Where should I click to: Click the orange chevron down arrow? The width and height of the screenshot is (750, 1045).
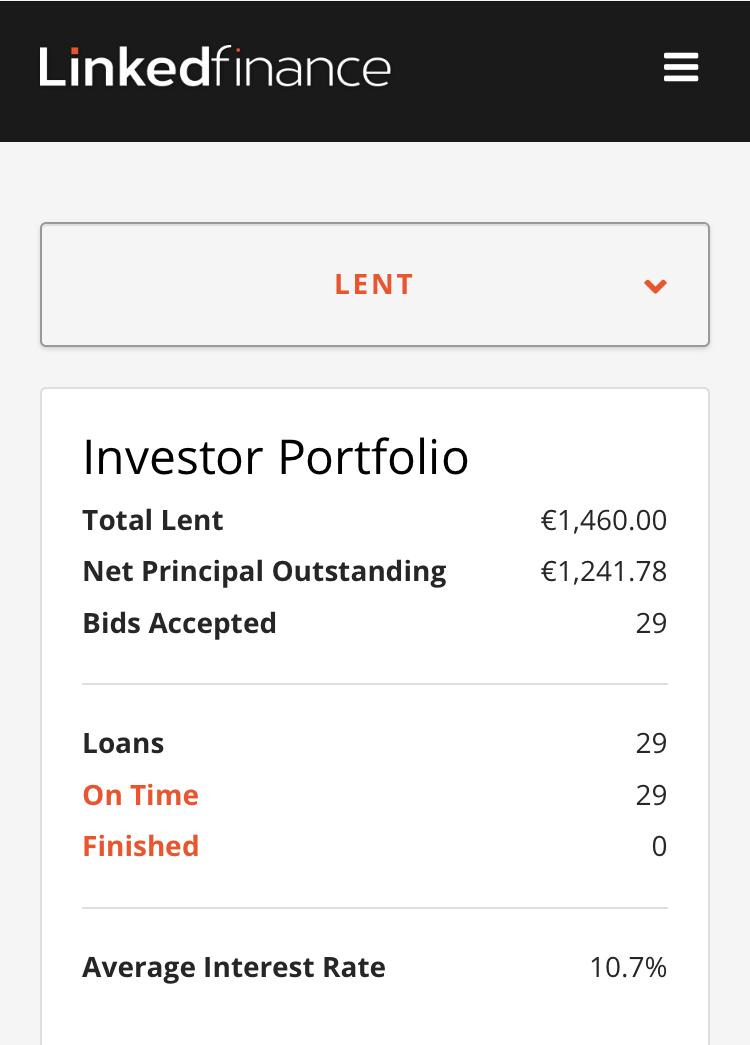pos(655,287)
